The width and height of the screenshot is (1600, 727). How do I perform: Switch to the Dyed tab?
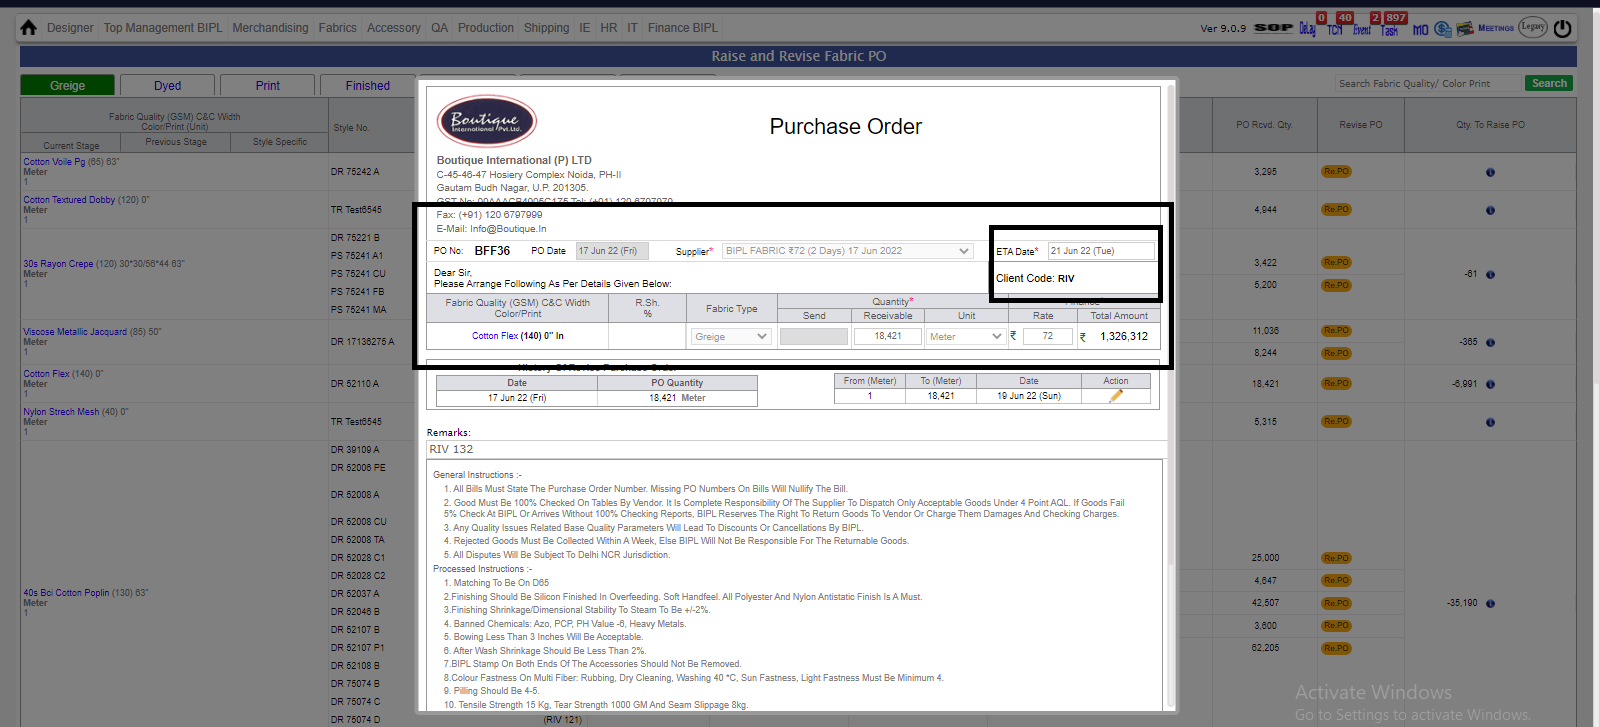coord(168,86)
